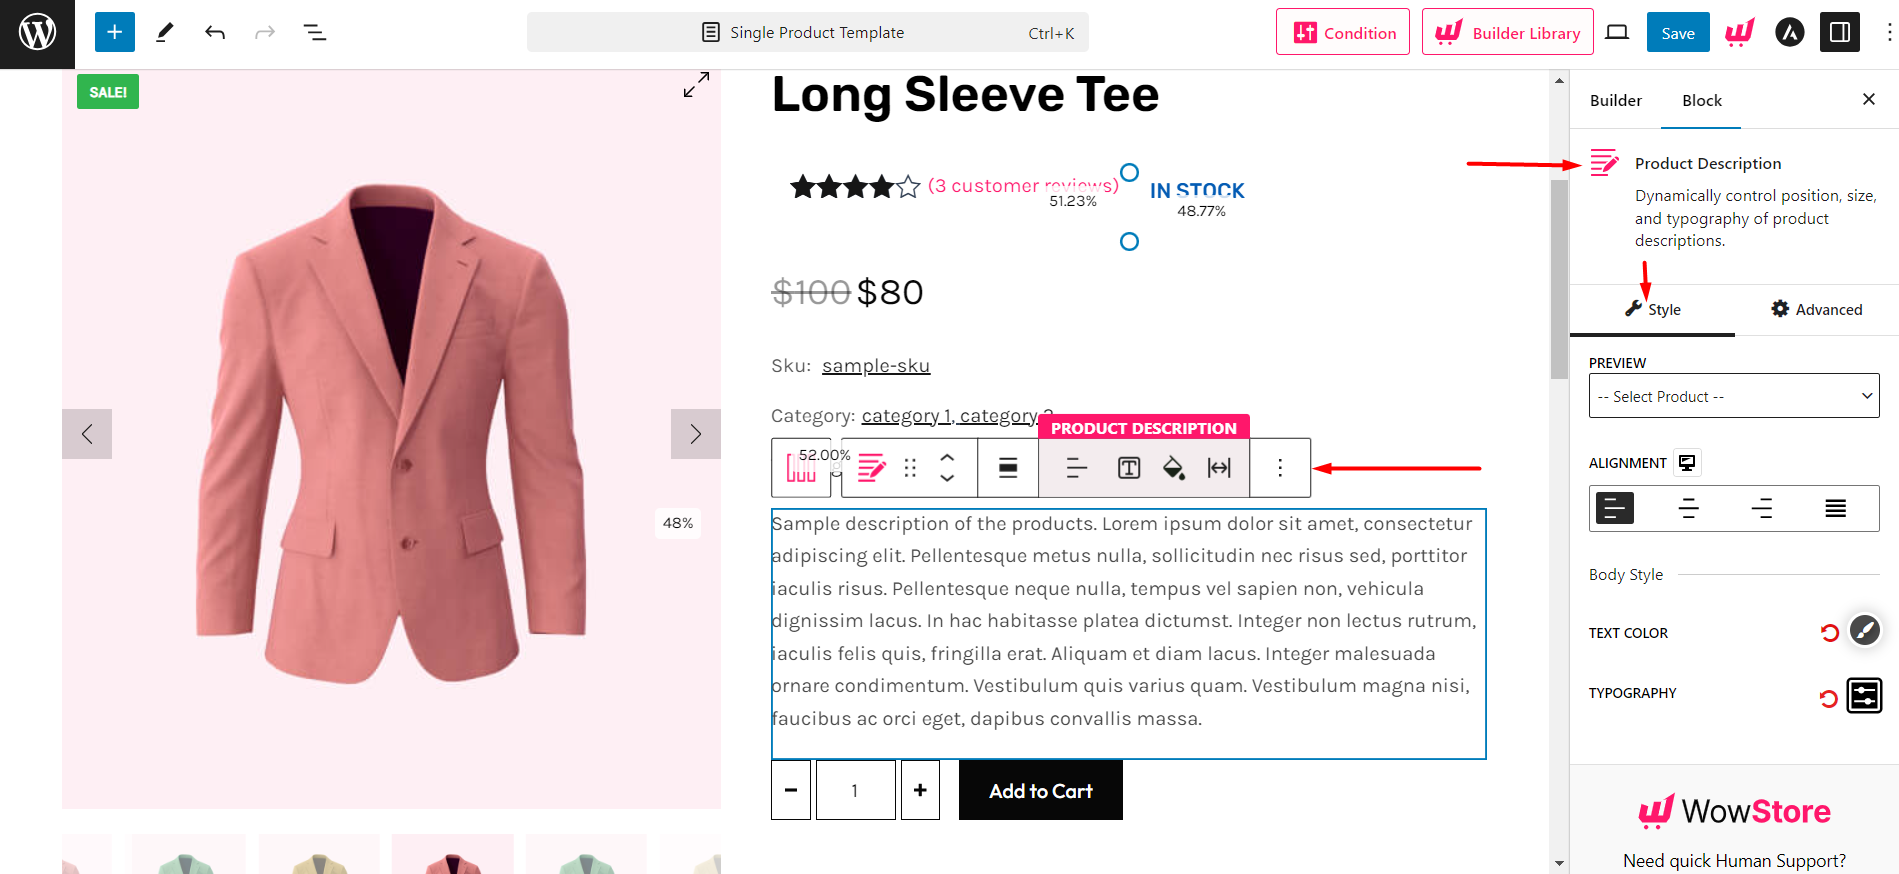Open the text alignment icon in block toolbar
Viewport: 1899px width, 874px height.
pos(1075,467)
